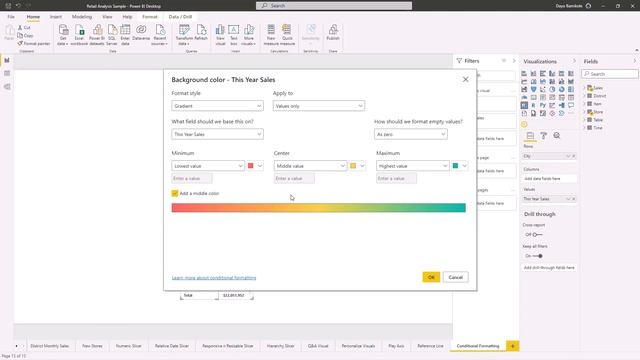Click the Transform data icon
Image resolution: width=640 pixels, height=360 pixels.
[184, 35]
